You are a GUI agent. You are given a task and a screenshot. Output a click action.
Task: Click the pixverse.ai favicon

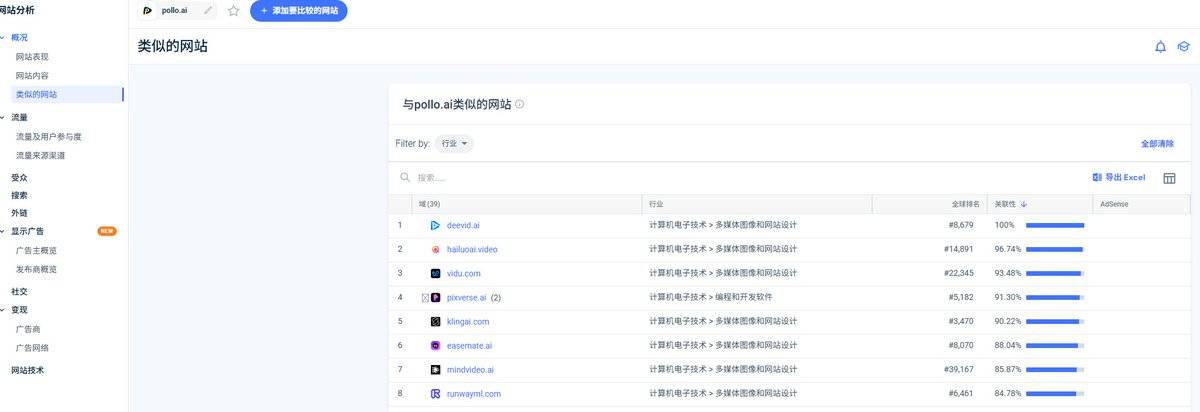point(436,297)
